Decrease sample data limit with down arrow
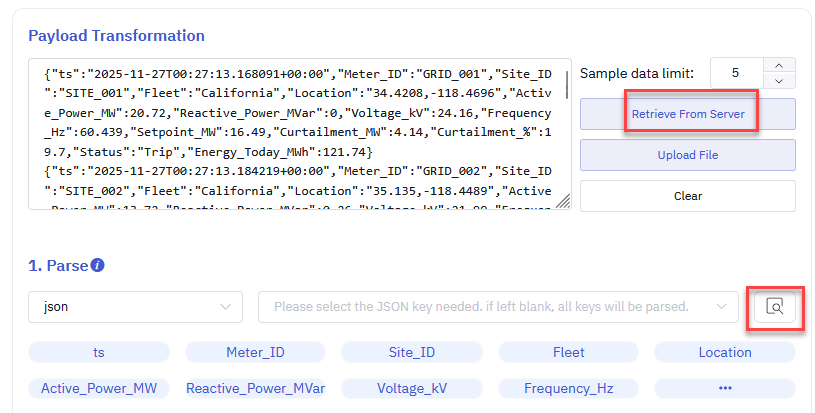 click(779, 81)
